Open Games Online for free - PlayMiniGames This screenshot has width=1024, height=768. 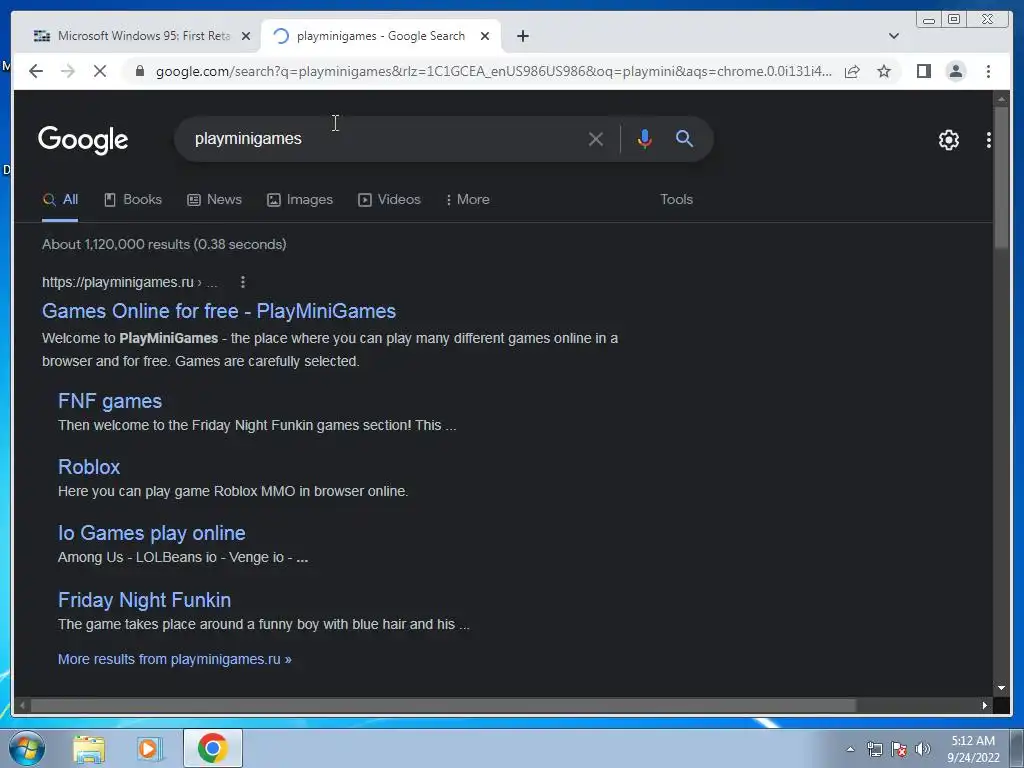(x=219, y=311)
